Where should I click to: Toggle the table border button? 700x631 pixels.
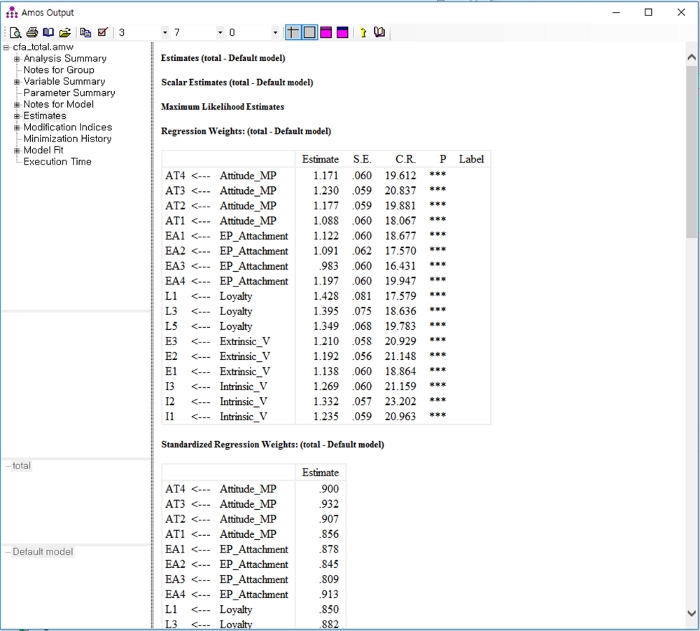click(310, 33)
